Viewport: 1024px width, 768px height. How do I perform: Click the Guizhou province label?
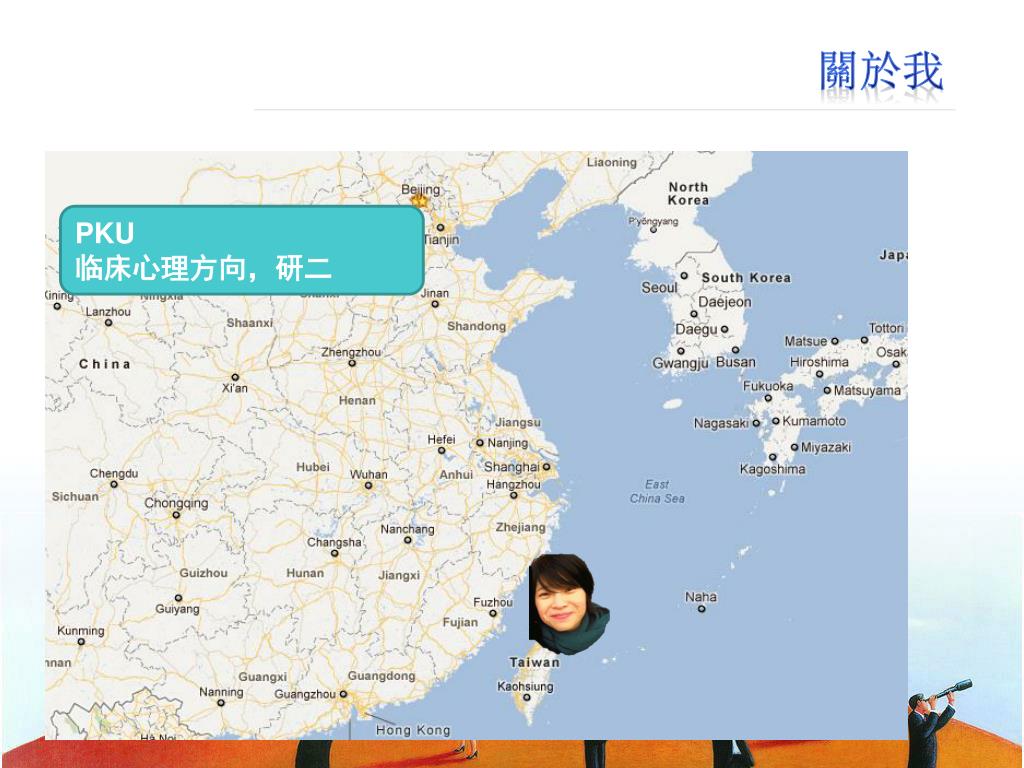(x=203, y=573)
